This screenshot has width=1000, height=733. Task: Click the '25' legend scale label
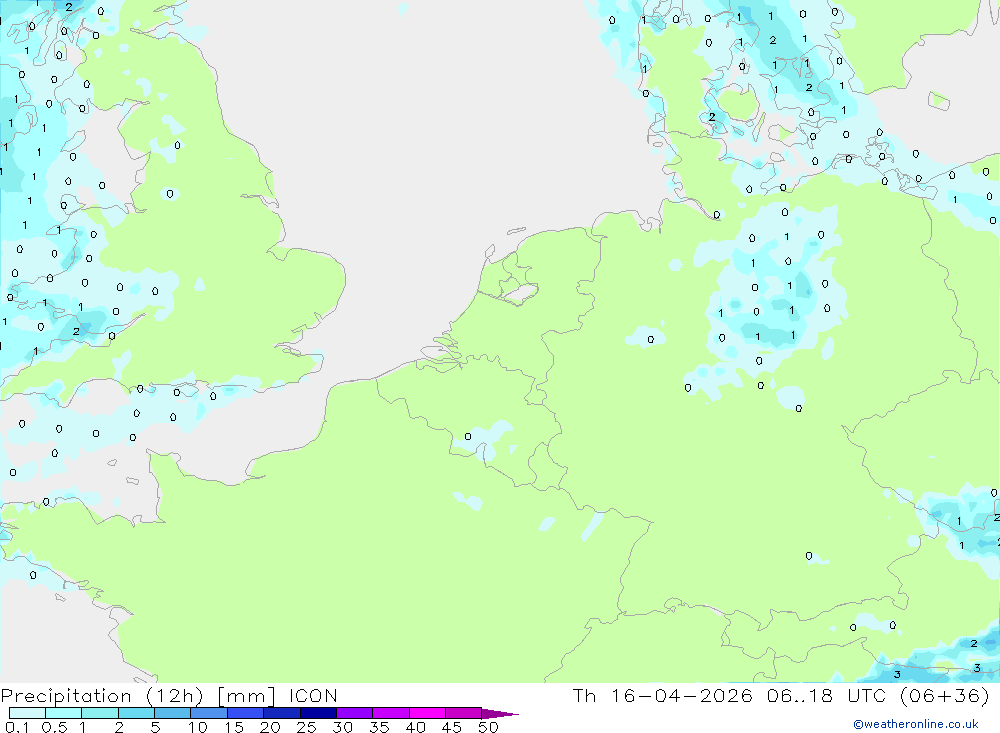click(x=306, y=727)
